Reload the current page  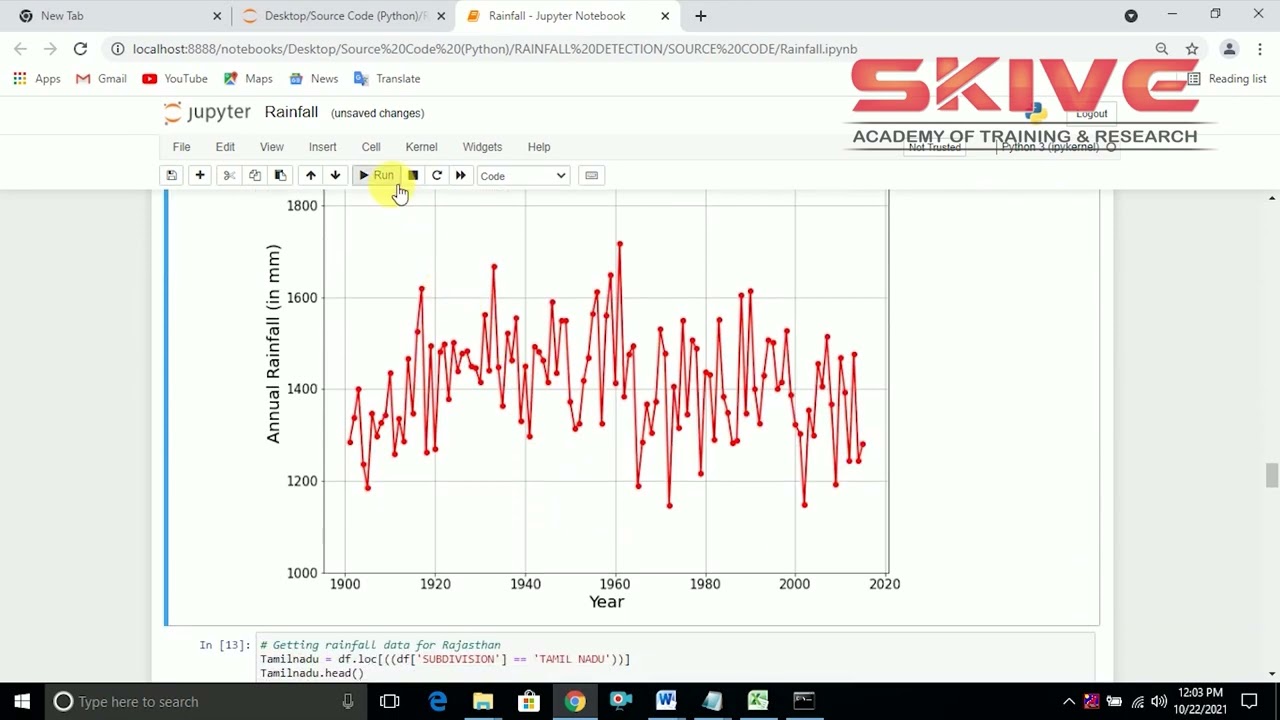(80, 49)
